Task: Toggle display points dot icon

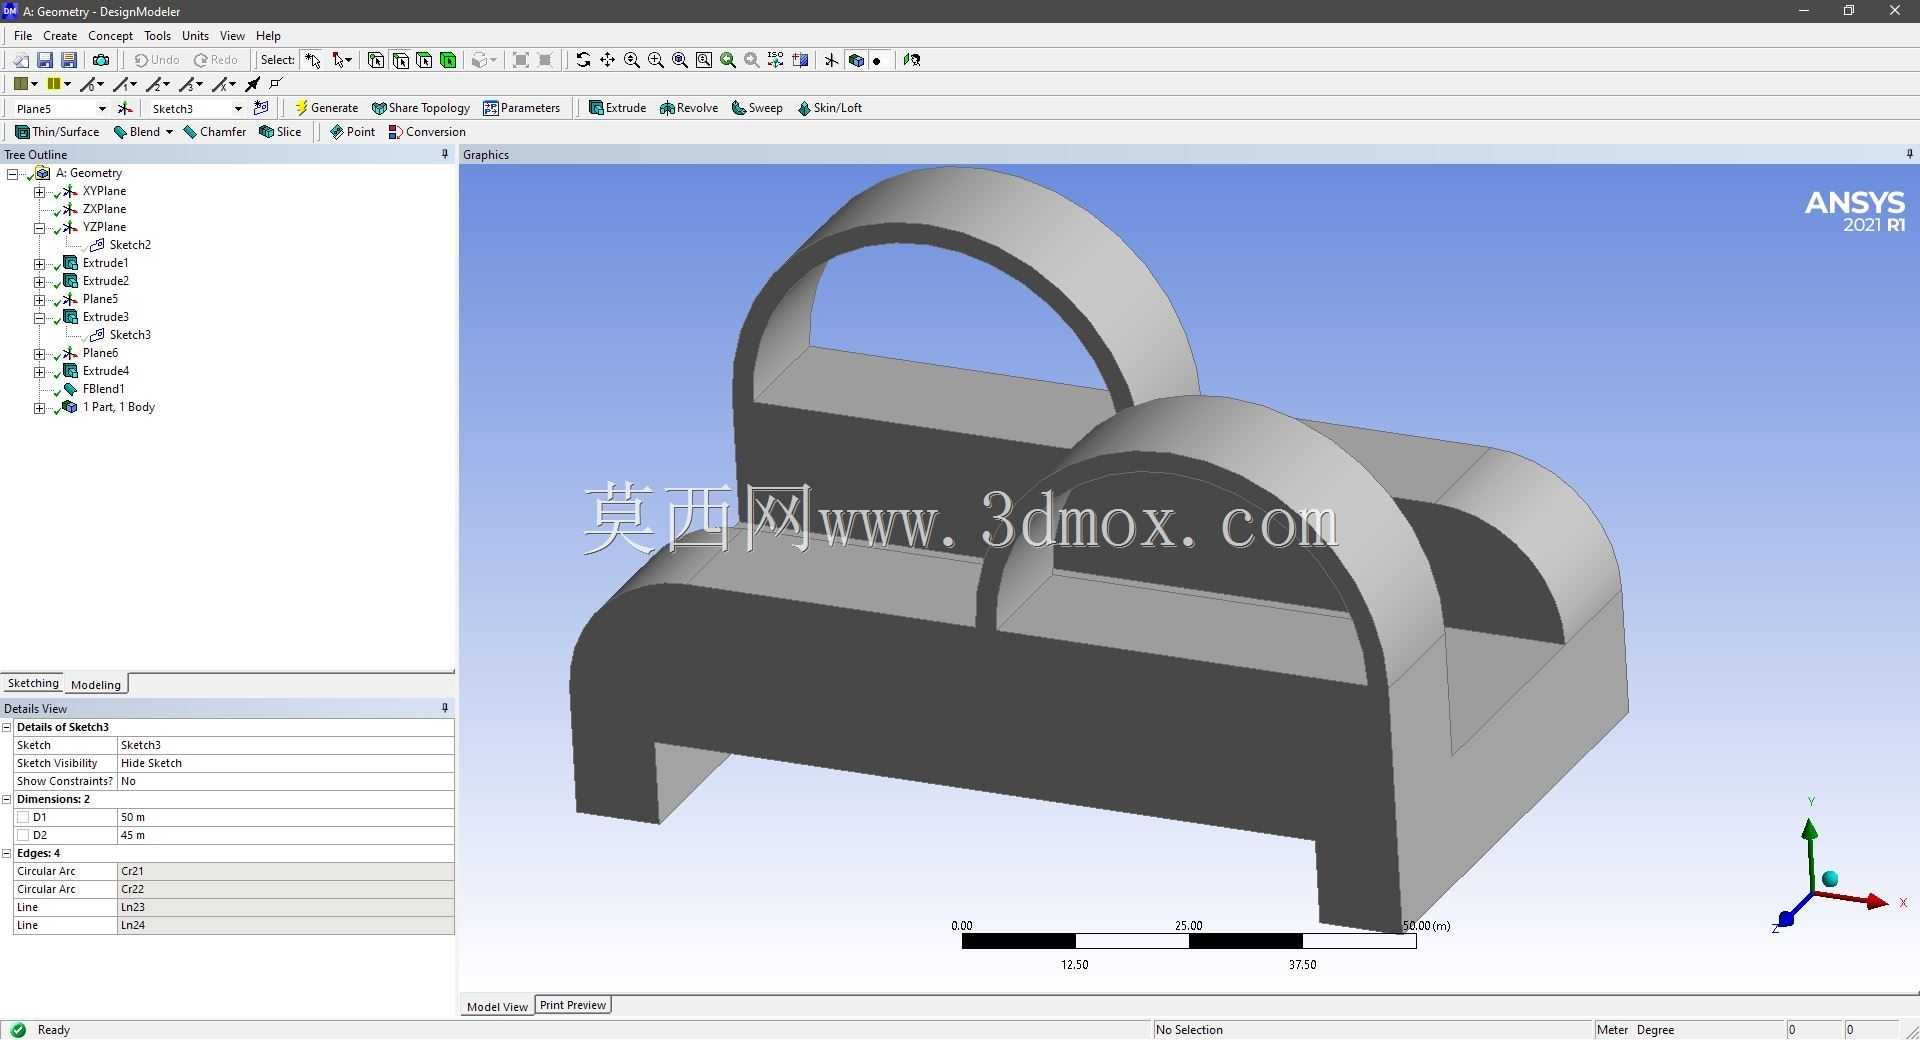Action: (x=877, y=60)
